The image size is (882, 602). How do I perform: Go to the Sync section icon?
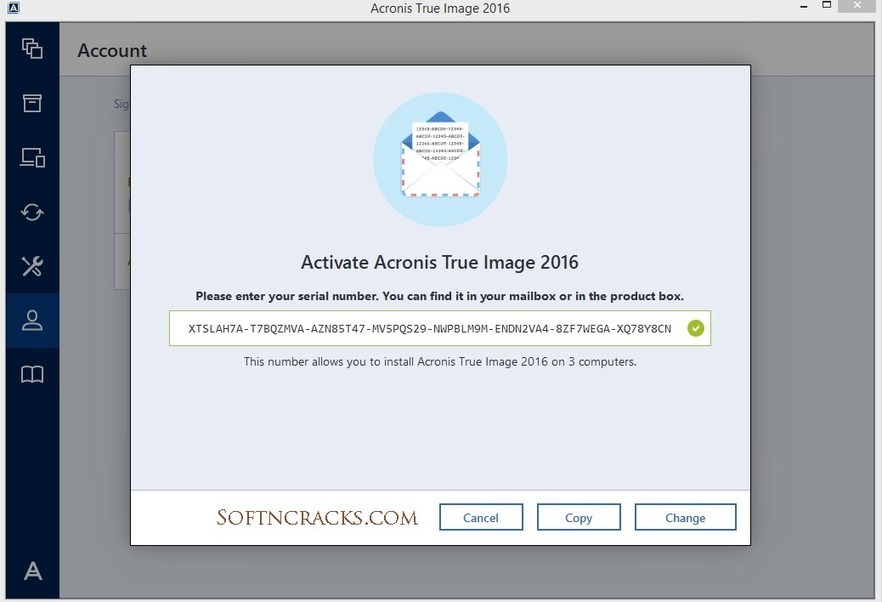(x=32, y=212)
